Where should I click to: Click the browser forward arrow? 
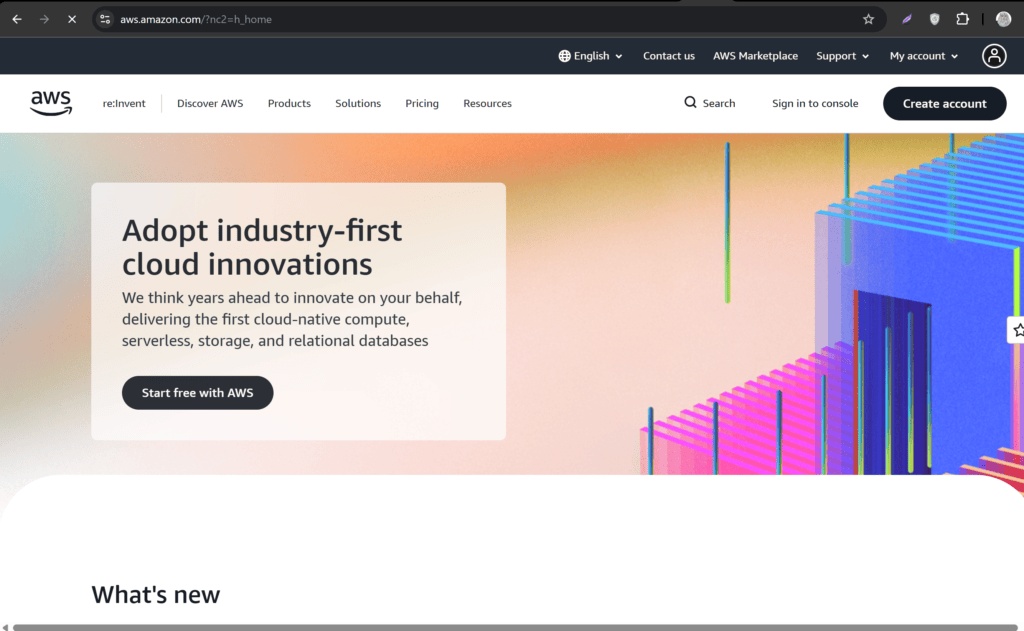[44, 19]
